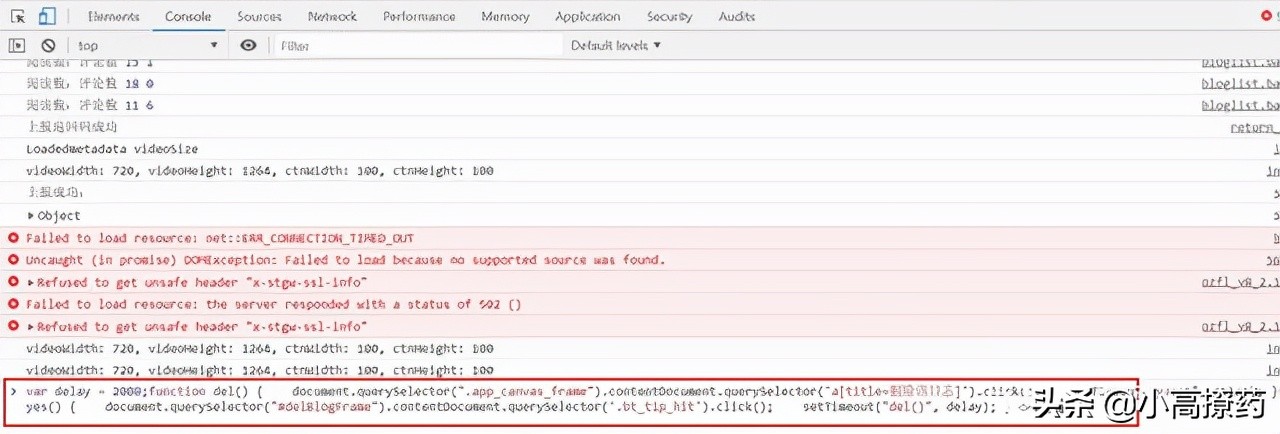This screenshot has width=1280, height=434.
Task: Open the top JavaScript context dropdown
Action: [147, 46]
